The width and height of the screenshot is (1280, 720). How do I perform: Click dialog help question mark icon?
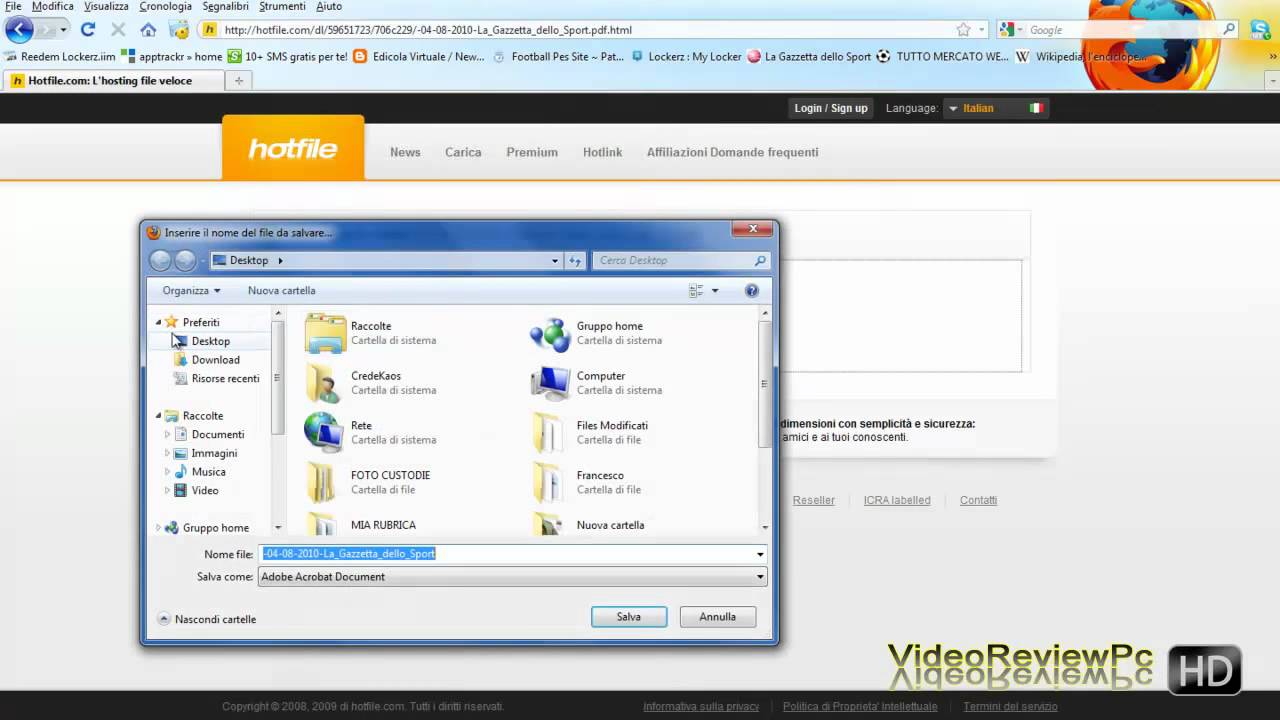click(x=752, y=290)
